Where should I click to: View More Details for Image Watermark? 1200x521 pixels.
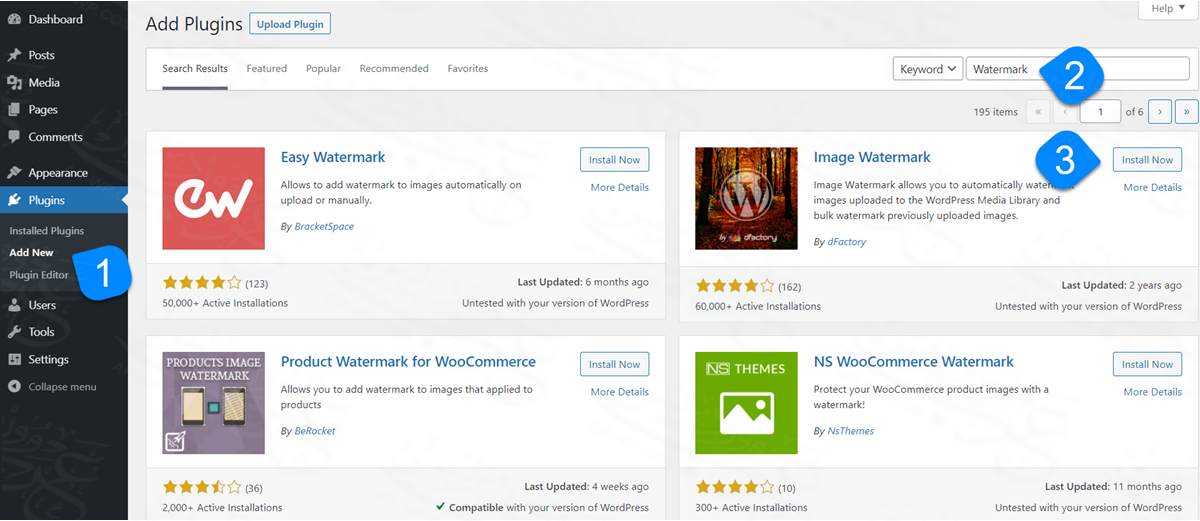click(1152, 188)
